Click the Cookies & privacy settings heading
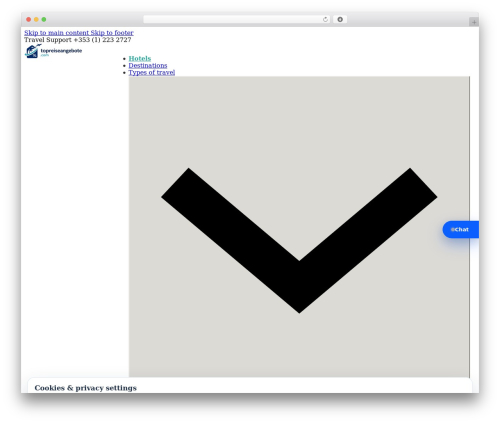 point(86,388)
